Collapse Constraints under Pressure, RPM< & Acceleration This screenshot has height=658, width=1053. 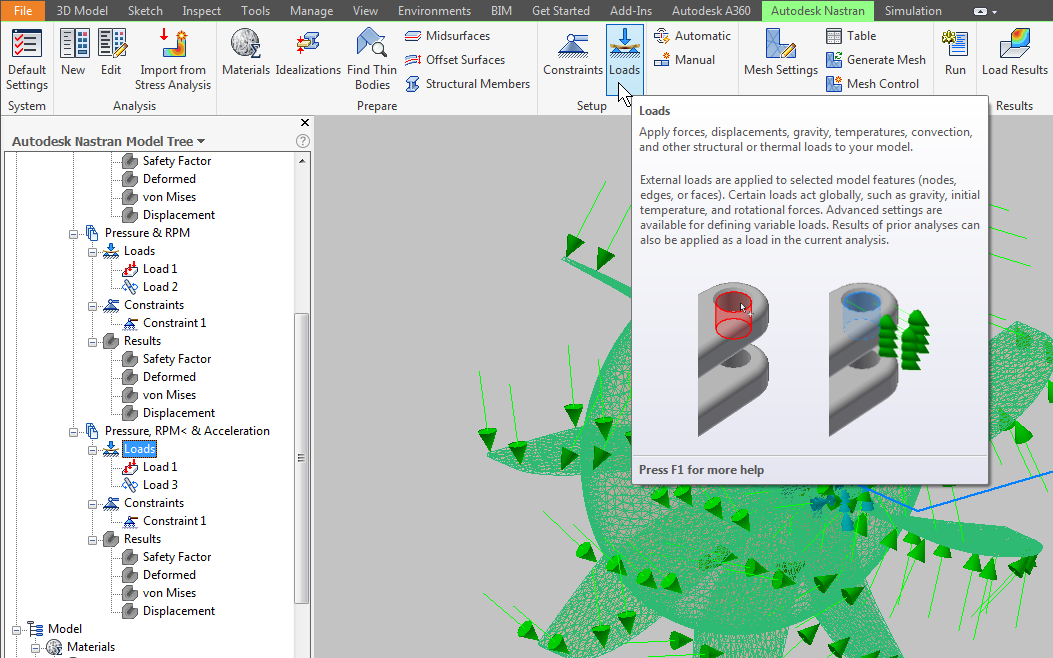[93, 504]
